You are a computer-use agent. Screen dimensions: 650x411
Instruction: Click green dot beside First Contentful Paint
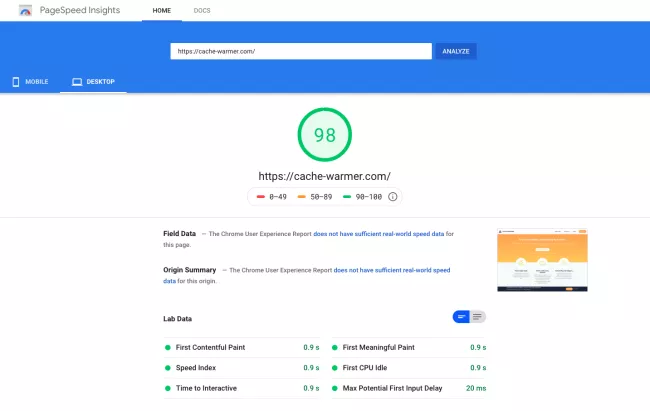coord(167,348)
